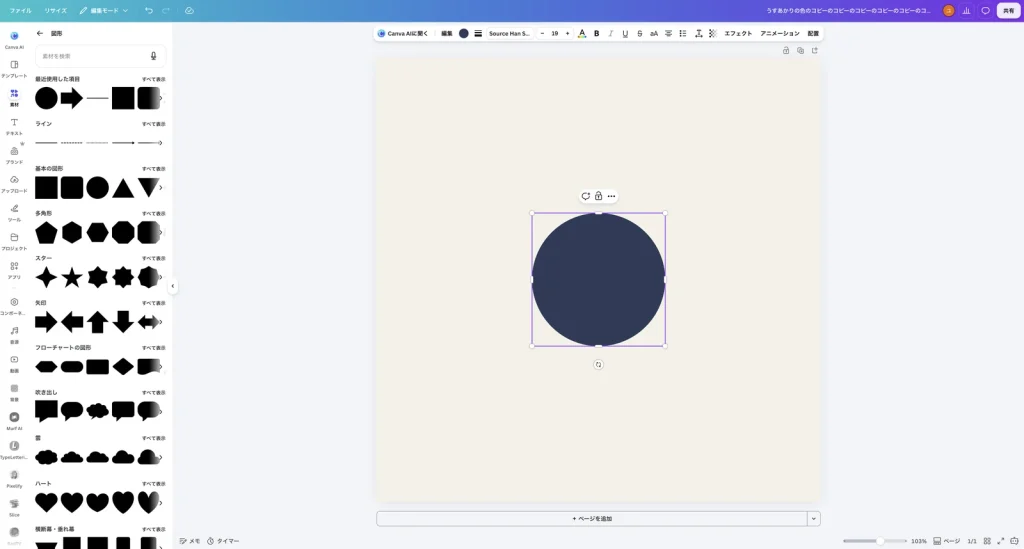1024x549 pixels.
Task: Open the File (ファイル) menu
Action: [x=20, y=10]
